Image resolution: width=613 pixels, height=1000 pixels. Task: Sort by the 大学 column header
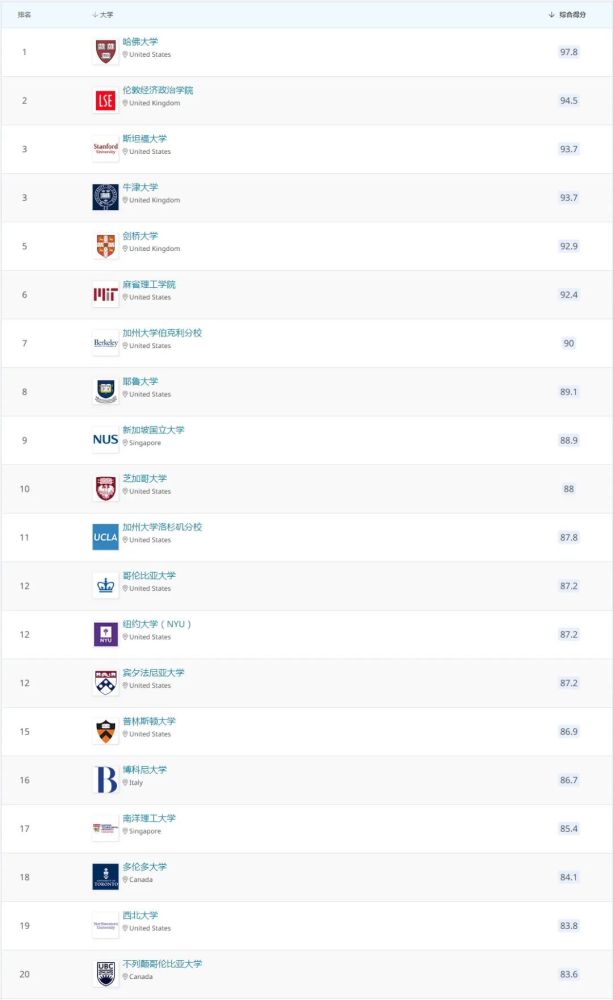(103, 15)
